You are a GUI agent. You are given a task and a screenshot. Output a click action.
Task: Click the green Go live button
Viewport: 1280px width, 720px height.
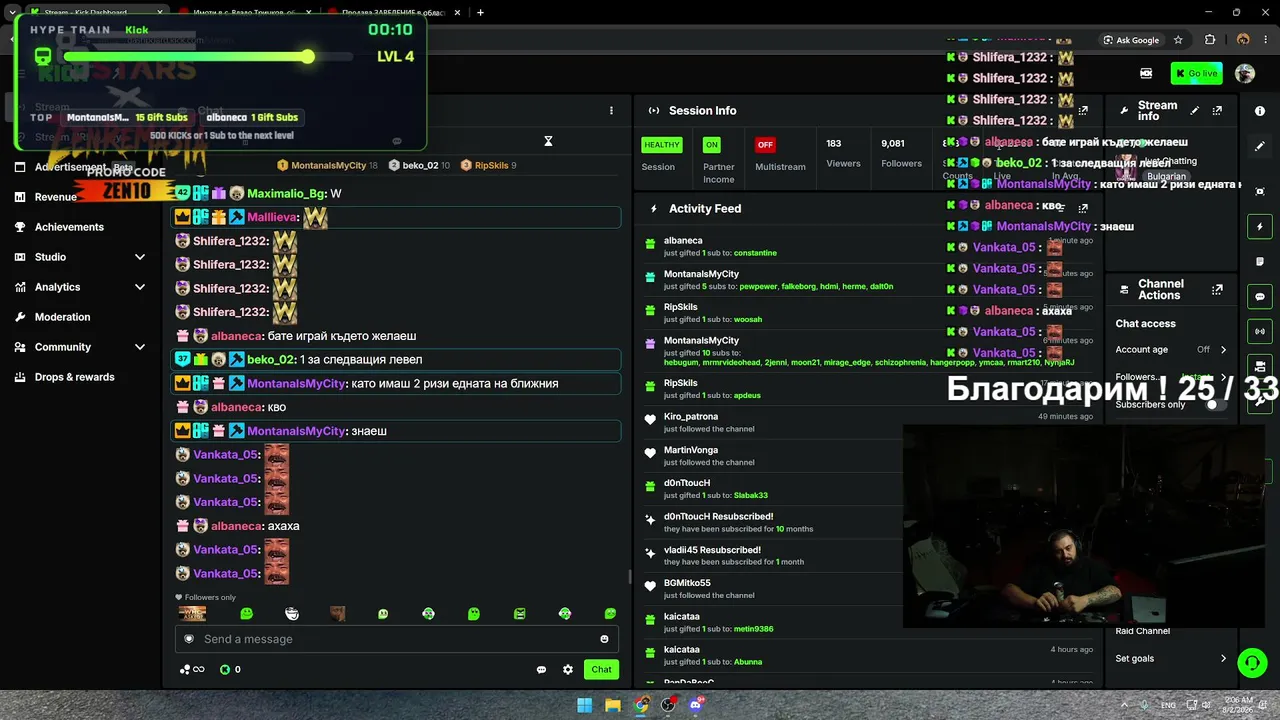(1196, 73)
